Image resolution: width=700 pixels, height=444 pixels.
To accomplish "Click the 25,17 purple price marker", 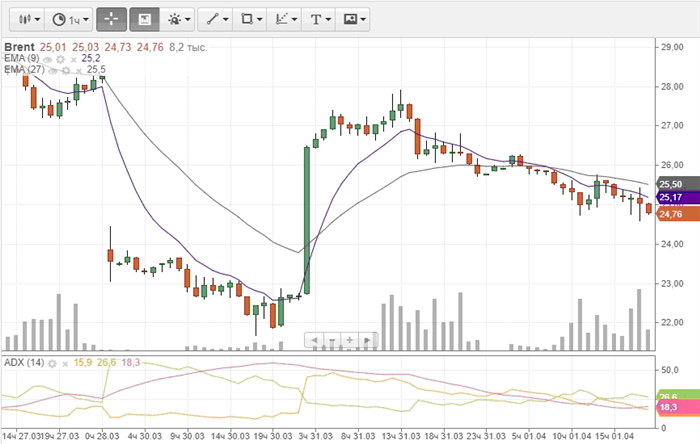I will [676, 197].
